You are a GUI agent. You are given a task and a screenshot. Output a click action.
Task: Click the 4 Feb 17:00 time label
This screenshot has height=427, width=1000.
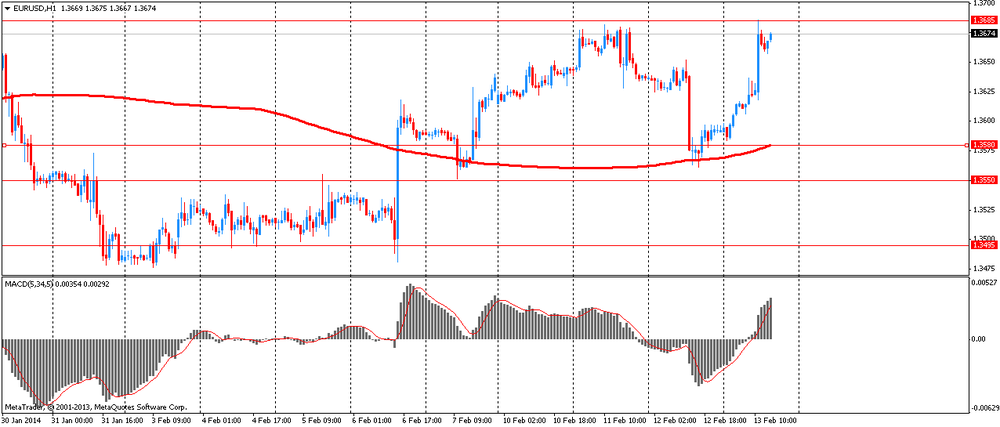pos(271,421)
